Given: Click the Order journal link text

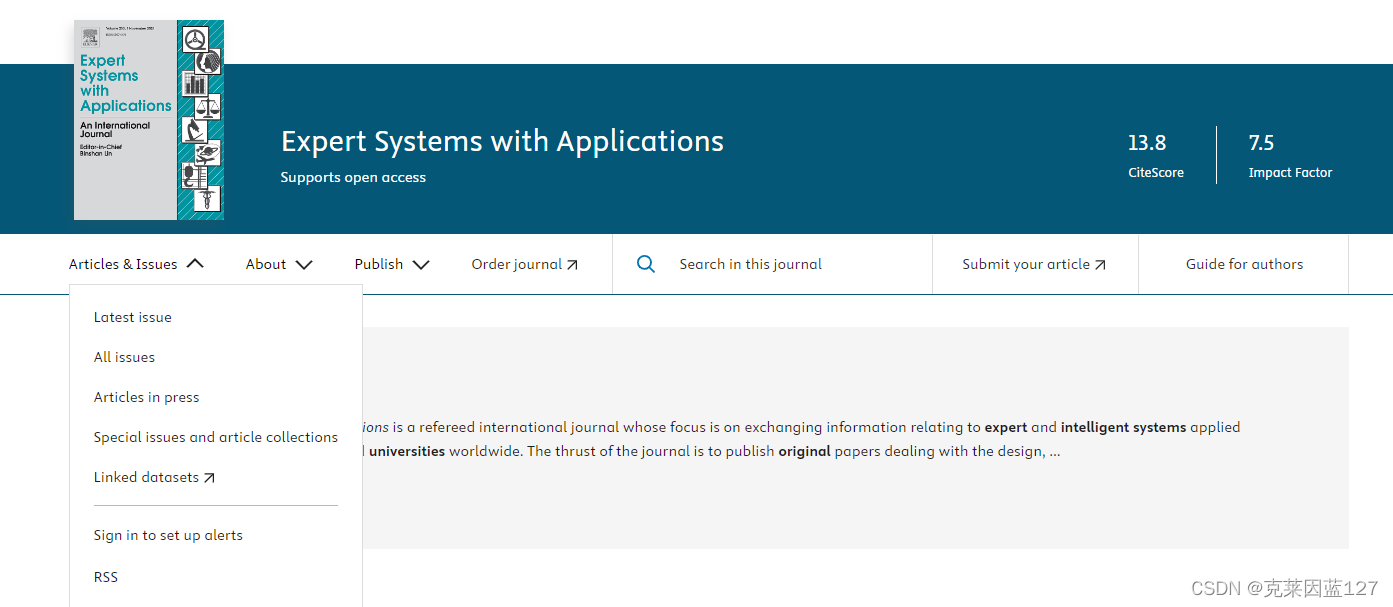Looking at the screenshot, I should pos(517,264).
